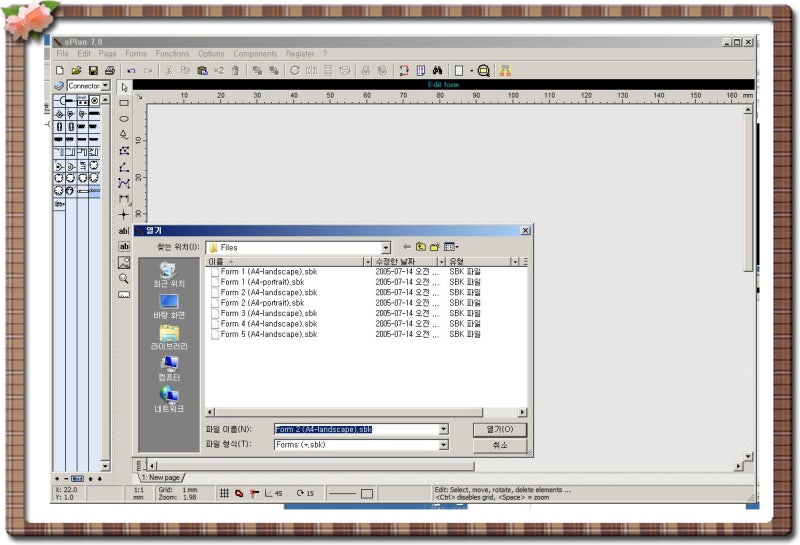Click the fill style square in the status bar
800x545 pixels.
(367, 493)
